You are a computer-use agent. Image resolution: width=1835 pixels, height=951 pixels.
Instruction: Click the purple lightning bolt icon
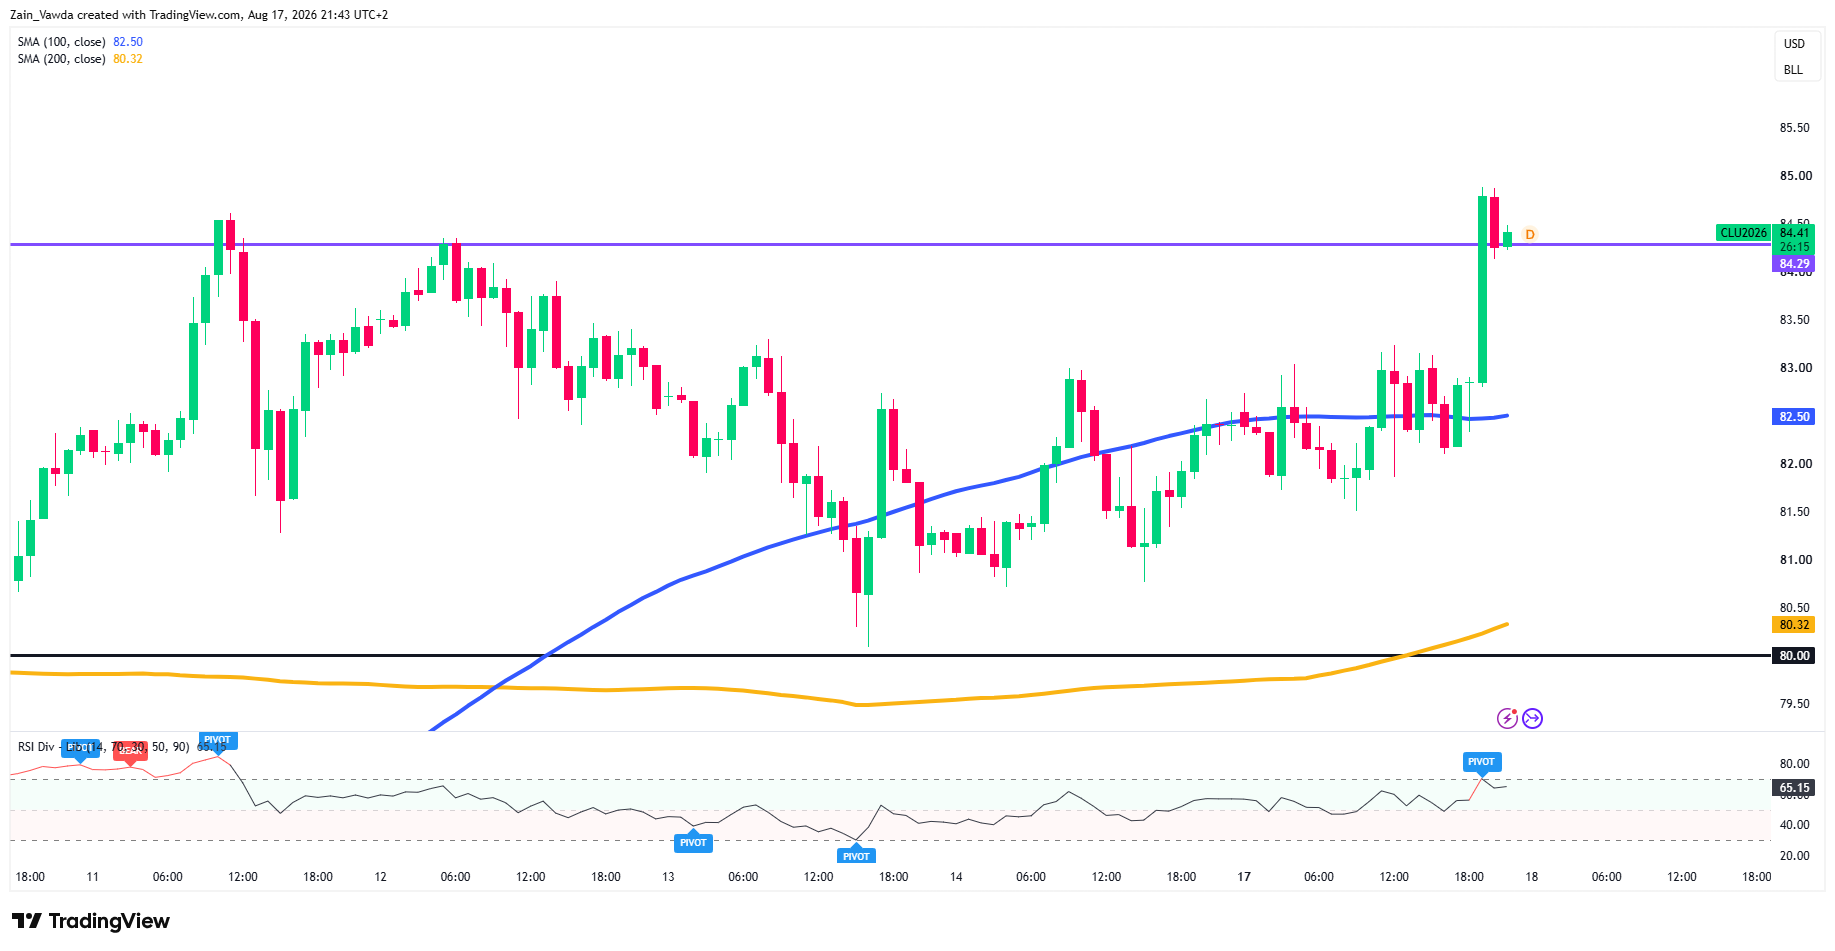coord(1507,718)
